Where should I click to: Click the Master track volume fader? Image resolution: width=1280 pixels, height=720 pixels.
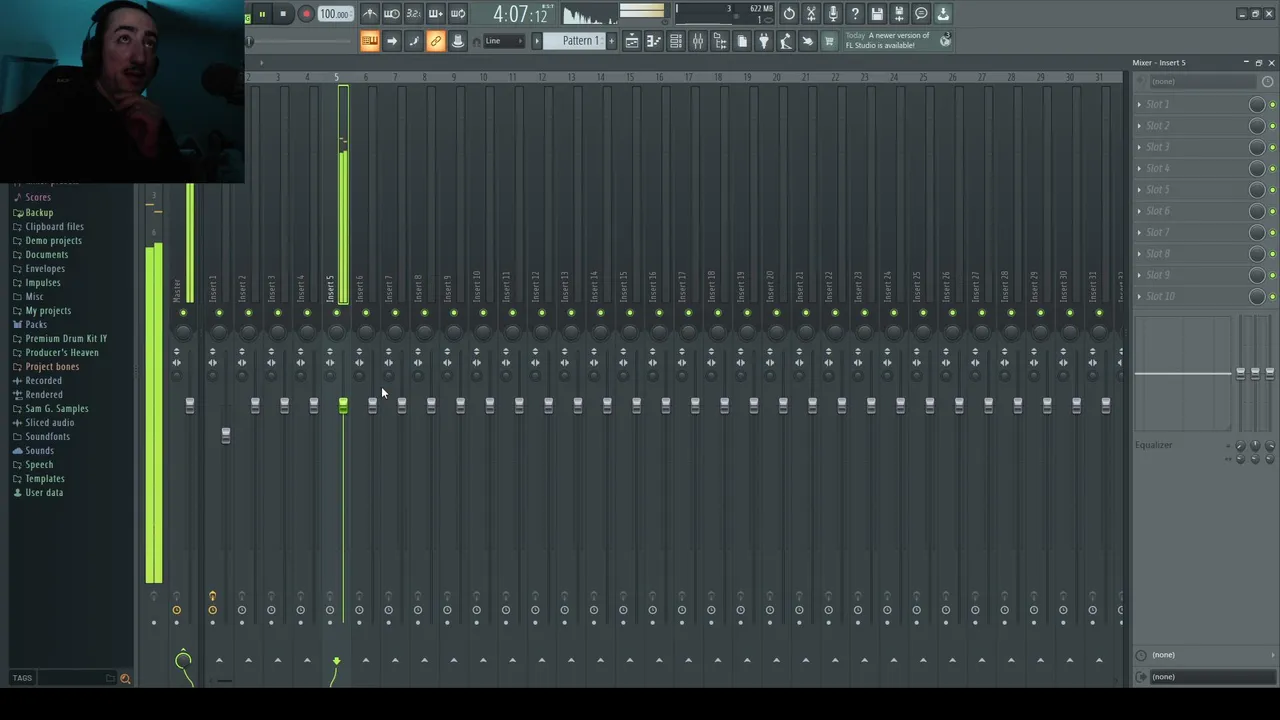click(189, 406)
